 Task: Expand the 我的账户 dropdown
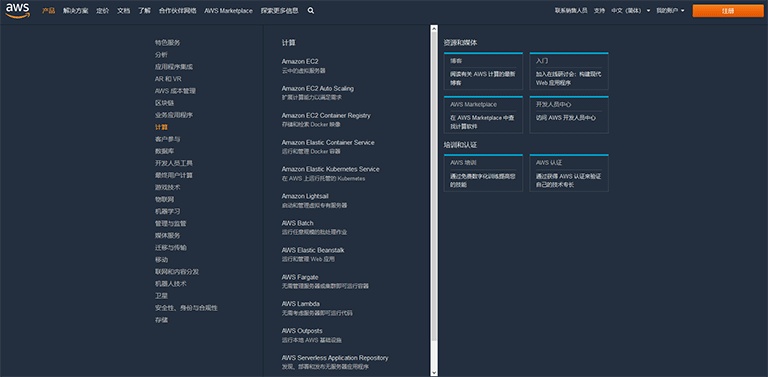pos(670,11)
